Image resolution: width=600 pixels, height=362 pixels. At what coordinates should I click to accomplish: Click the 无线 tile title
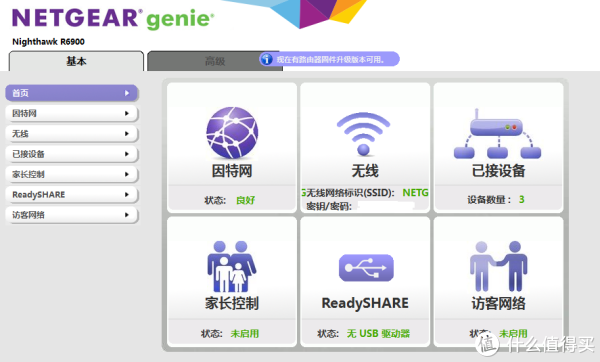(365, 171)
